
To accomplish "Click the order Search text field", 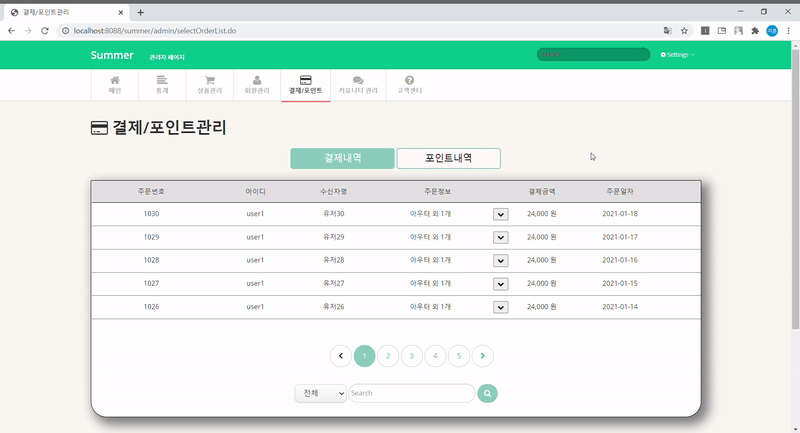I will pos(412,393).
